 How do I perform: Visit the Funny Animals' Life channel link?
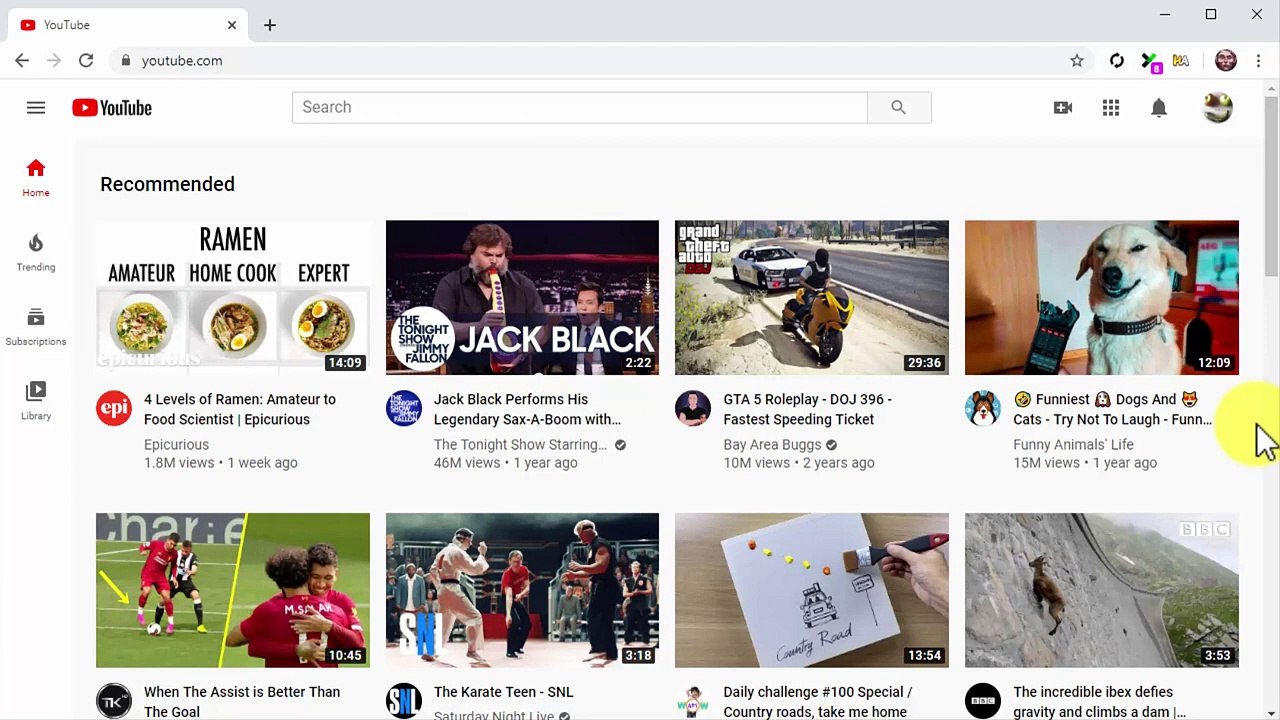point(1073,445)
